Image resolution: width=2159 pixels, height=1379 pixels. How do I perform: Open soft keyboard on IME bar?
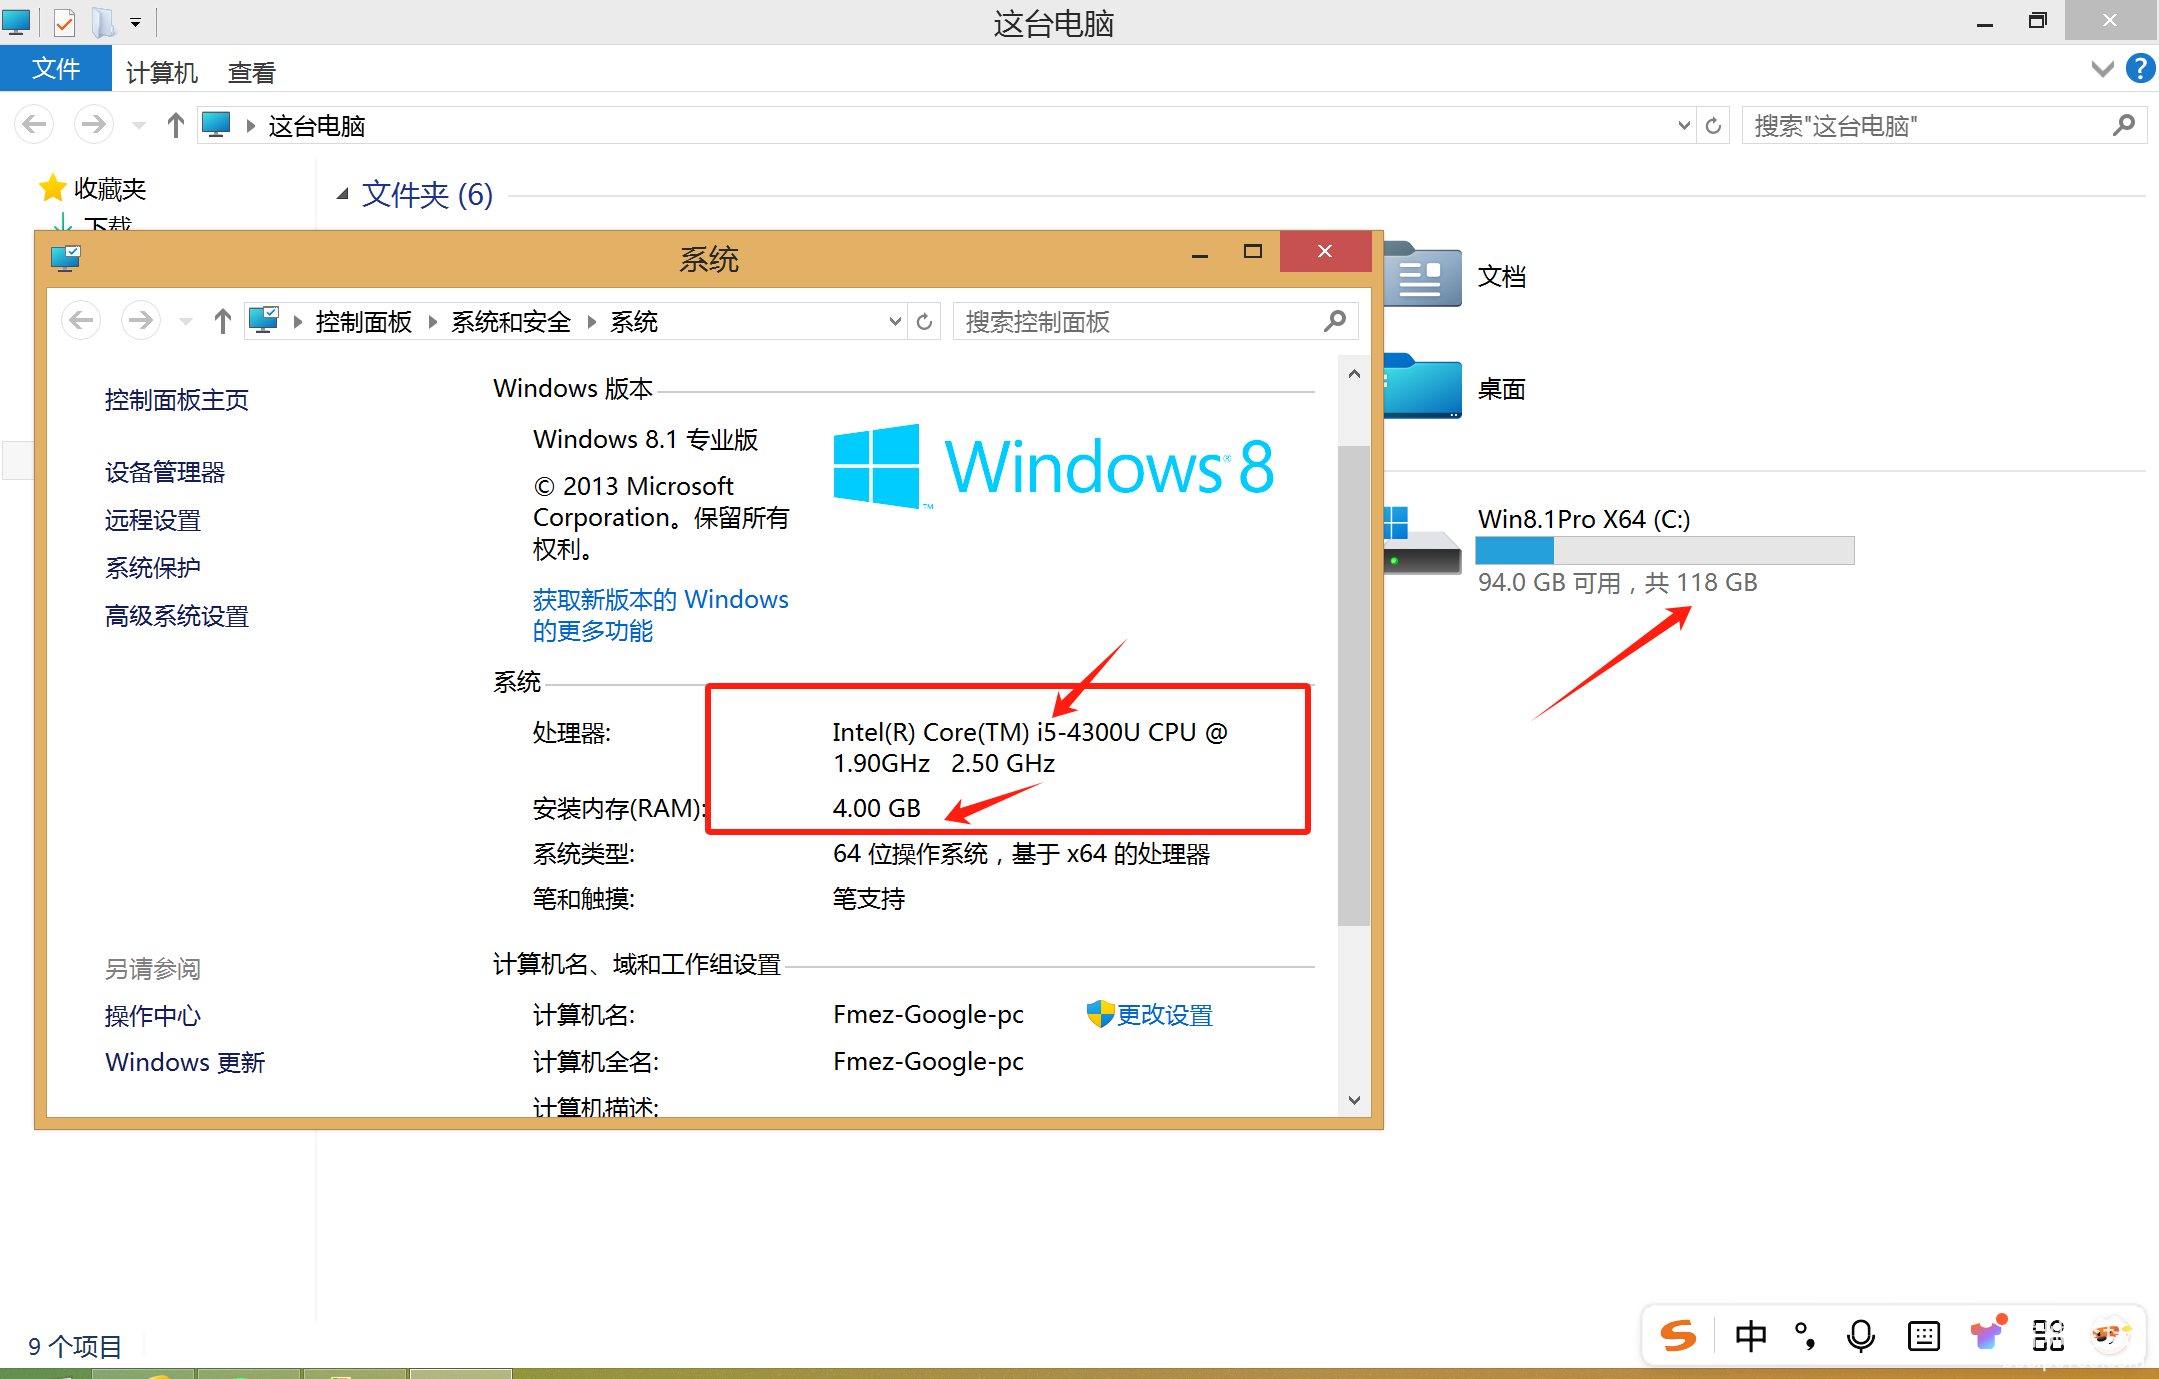[1923, 1336]
